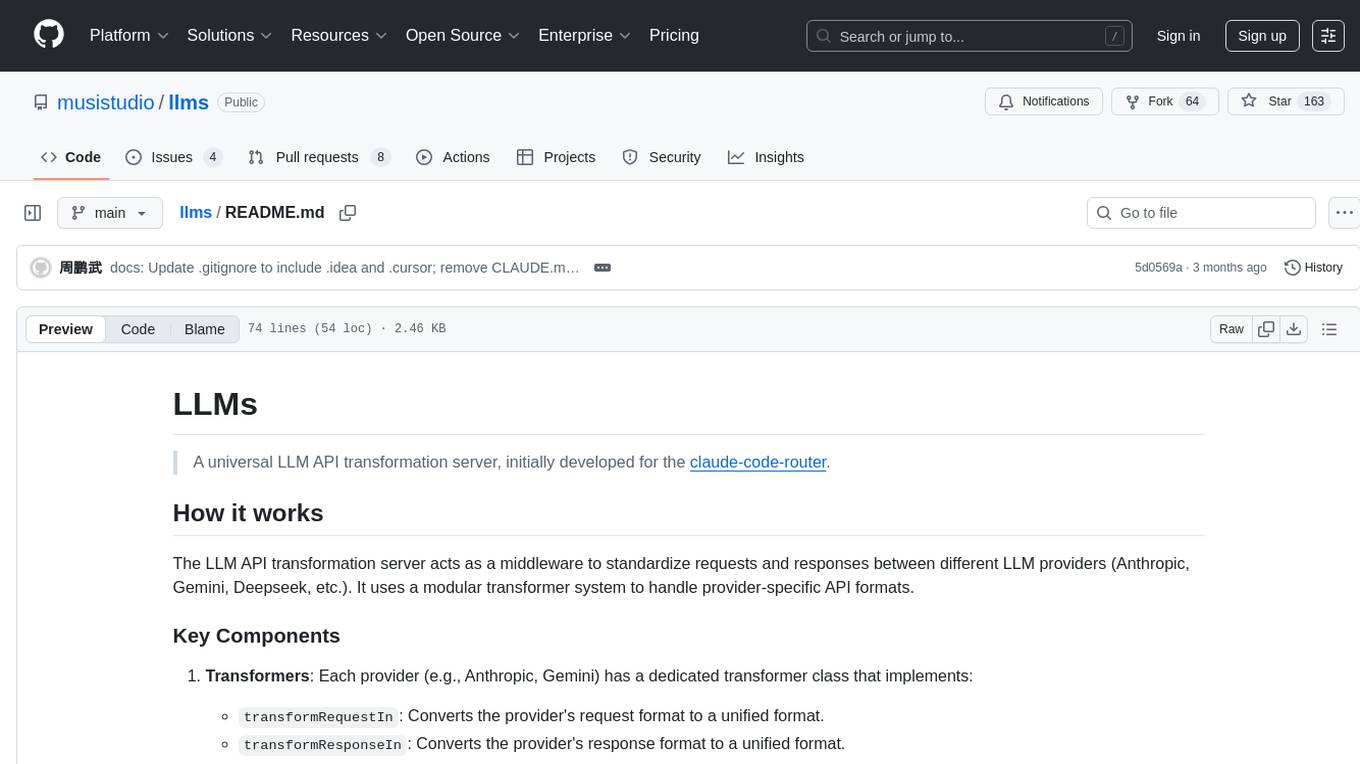Click the commit author avatar
The width and height of the screenshot is (1360, 764).
41,268
